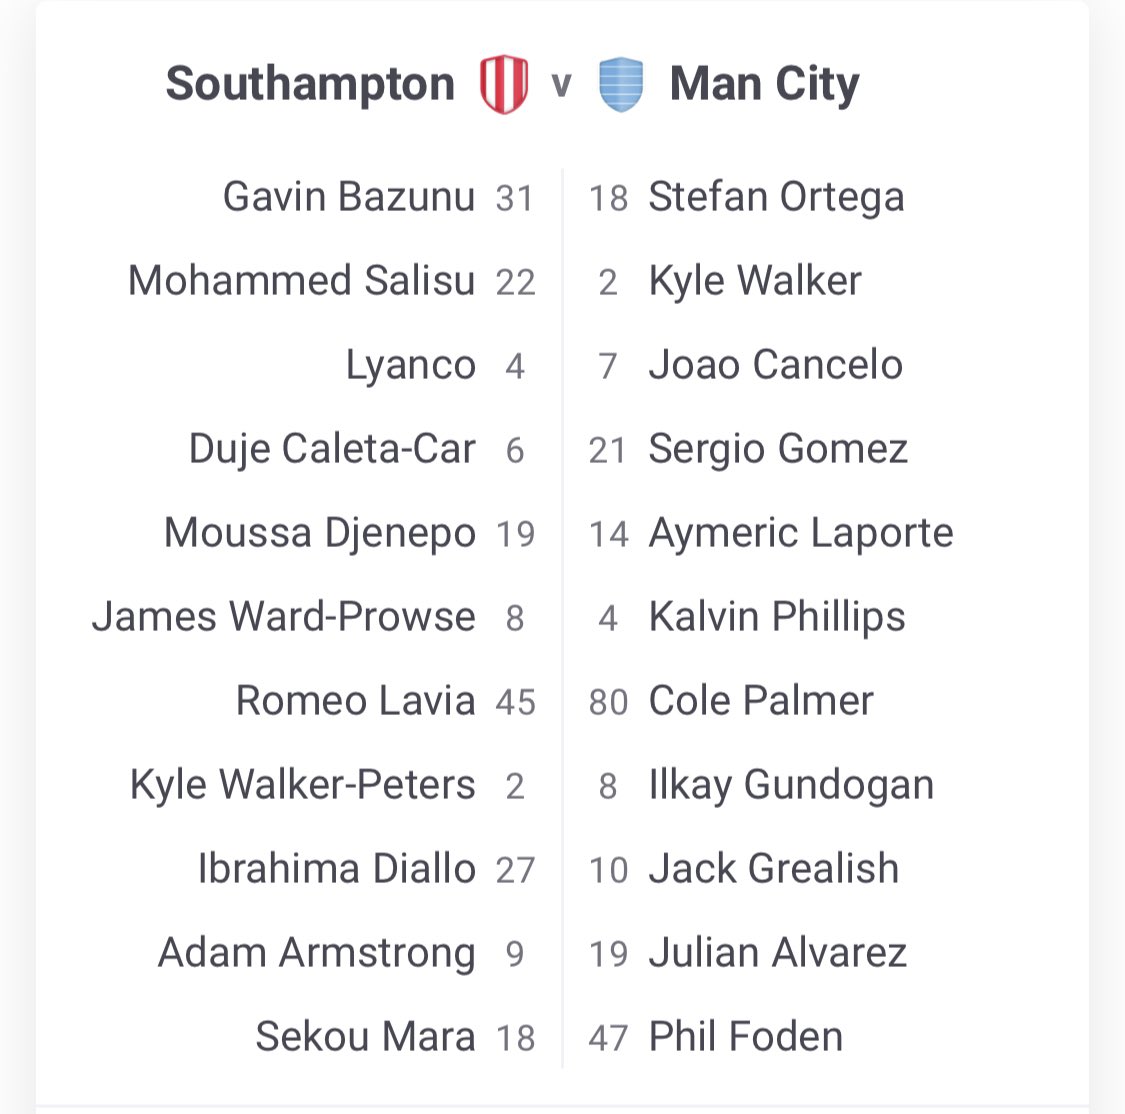
Task: Click the Southampton red striped crest icon
Action: click(503, 84)
